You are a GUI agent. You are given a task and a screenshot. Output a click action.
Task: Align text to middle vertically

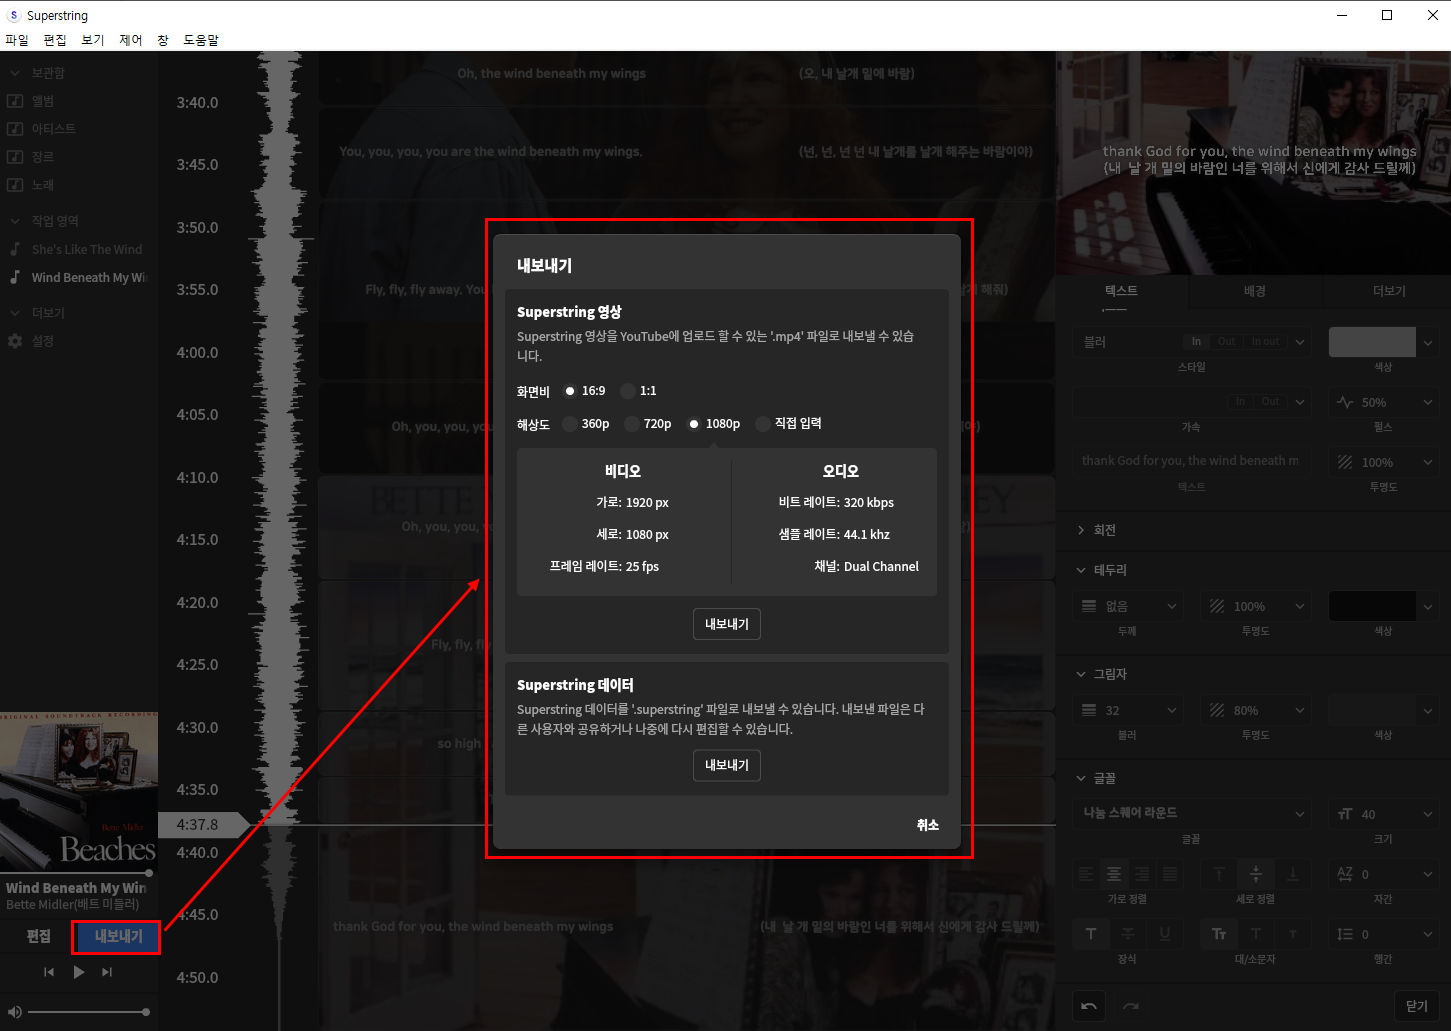tap(1256, 874)
